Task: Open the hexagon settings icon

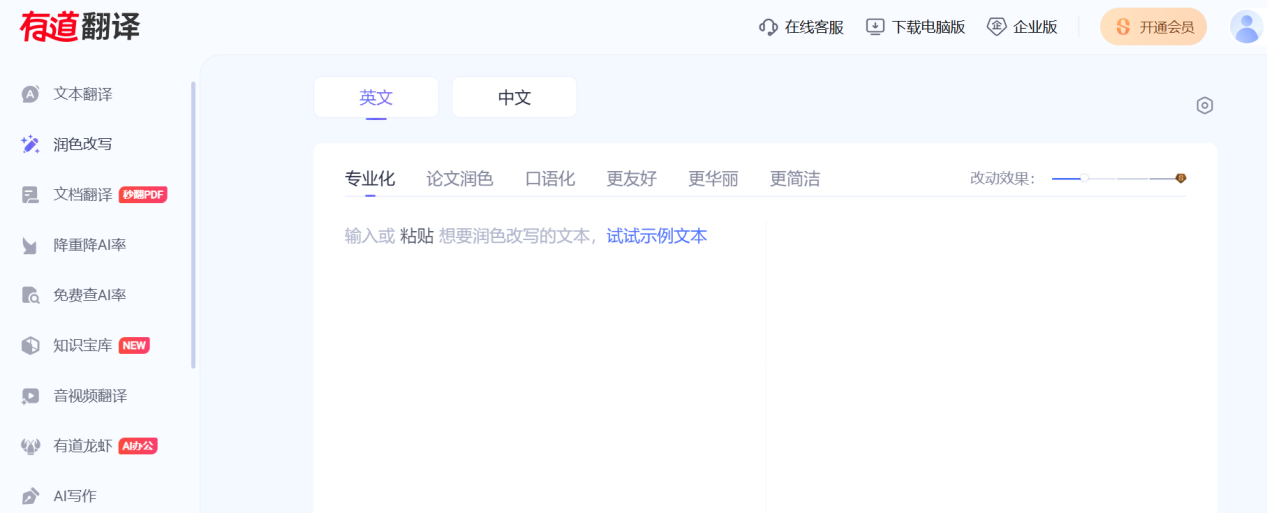Action: [x=1205, y=105]
